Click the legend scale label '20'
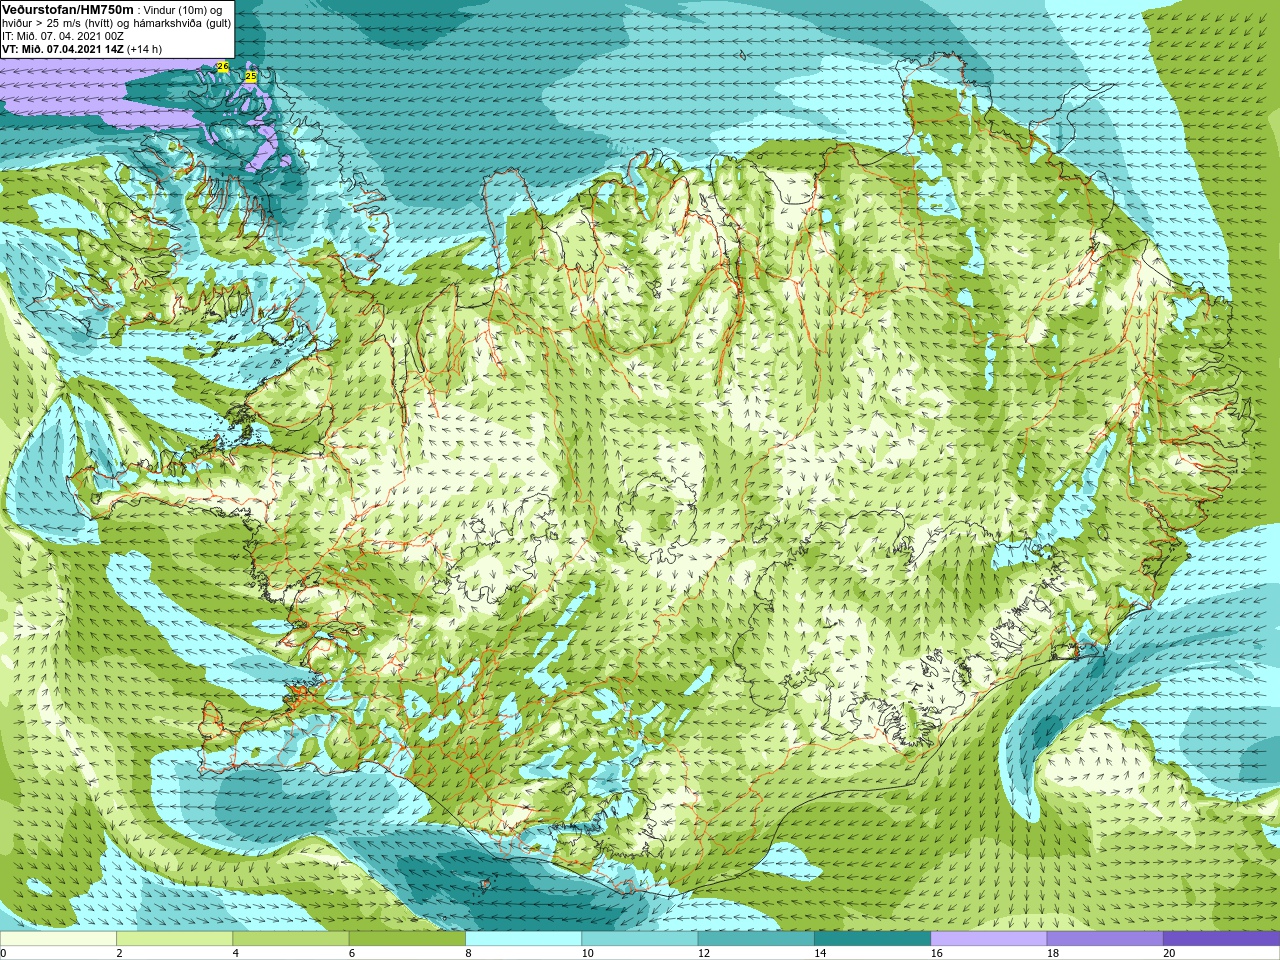The image size is (1280, 960). pos(1169,953)
